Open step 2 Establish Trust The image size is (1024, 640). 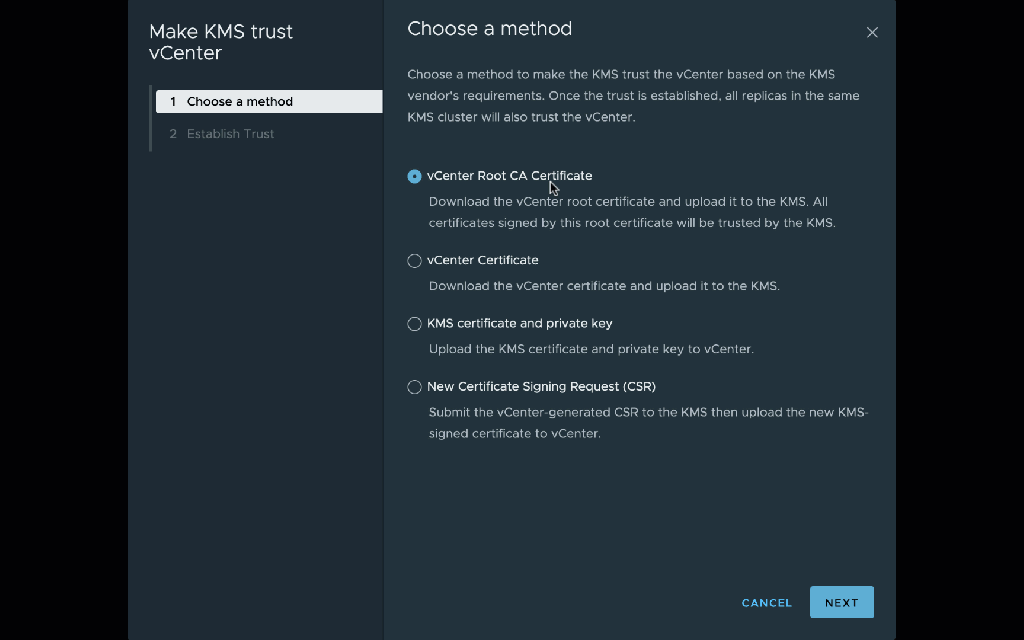(230, 134)
